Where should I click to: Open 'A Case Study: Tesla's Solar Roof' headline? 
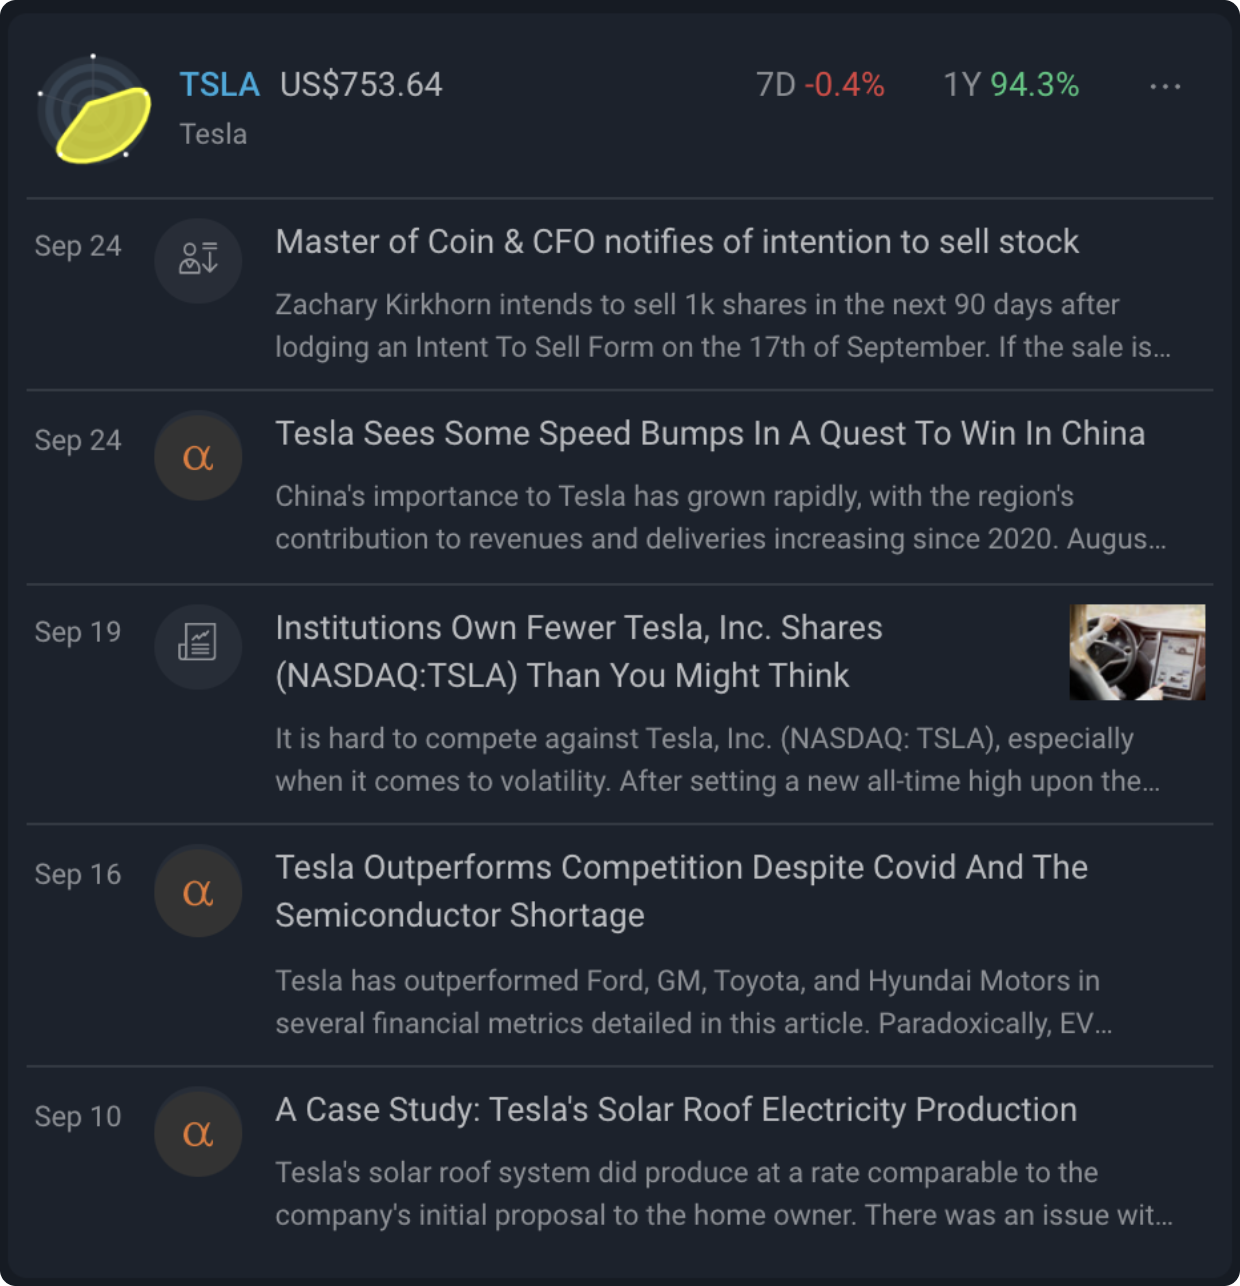point(676,1110)
